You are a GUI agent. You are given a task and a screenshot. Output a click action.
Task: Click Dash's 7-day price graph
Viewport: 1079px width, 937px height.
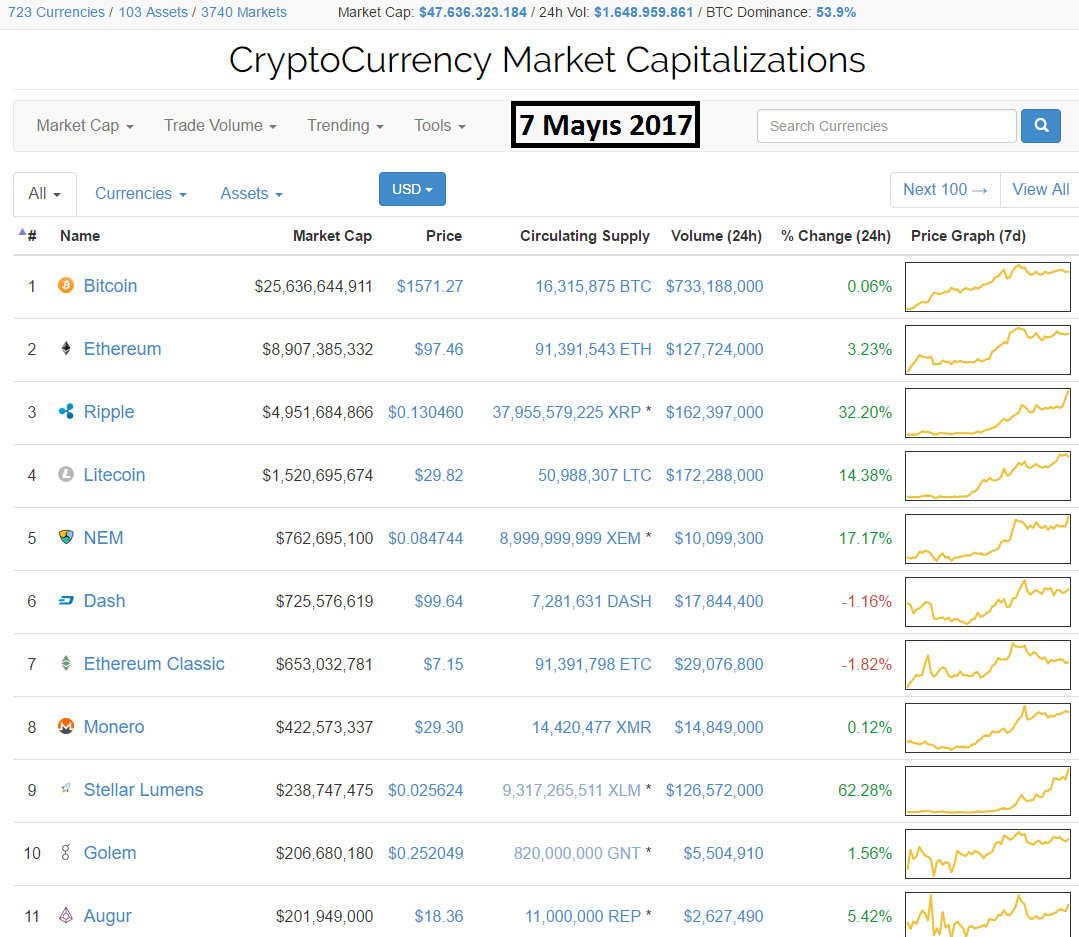(988, 602)
